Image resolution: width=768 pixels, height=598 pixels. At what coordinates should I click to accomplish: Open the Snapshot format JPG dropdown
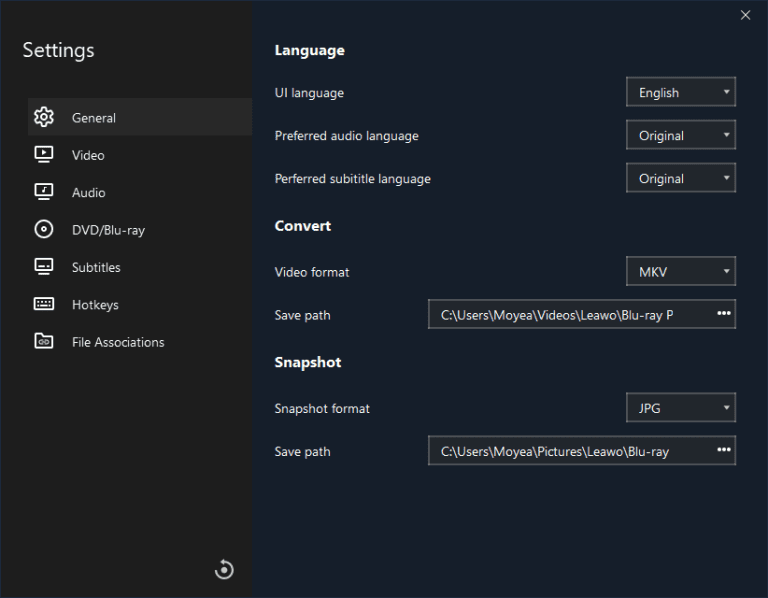point(681,408)
